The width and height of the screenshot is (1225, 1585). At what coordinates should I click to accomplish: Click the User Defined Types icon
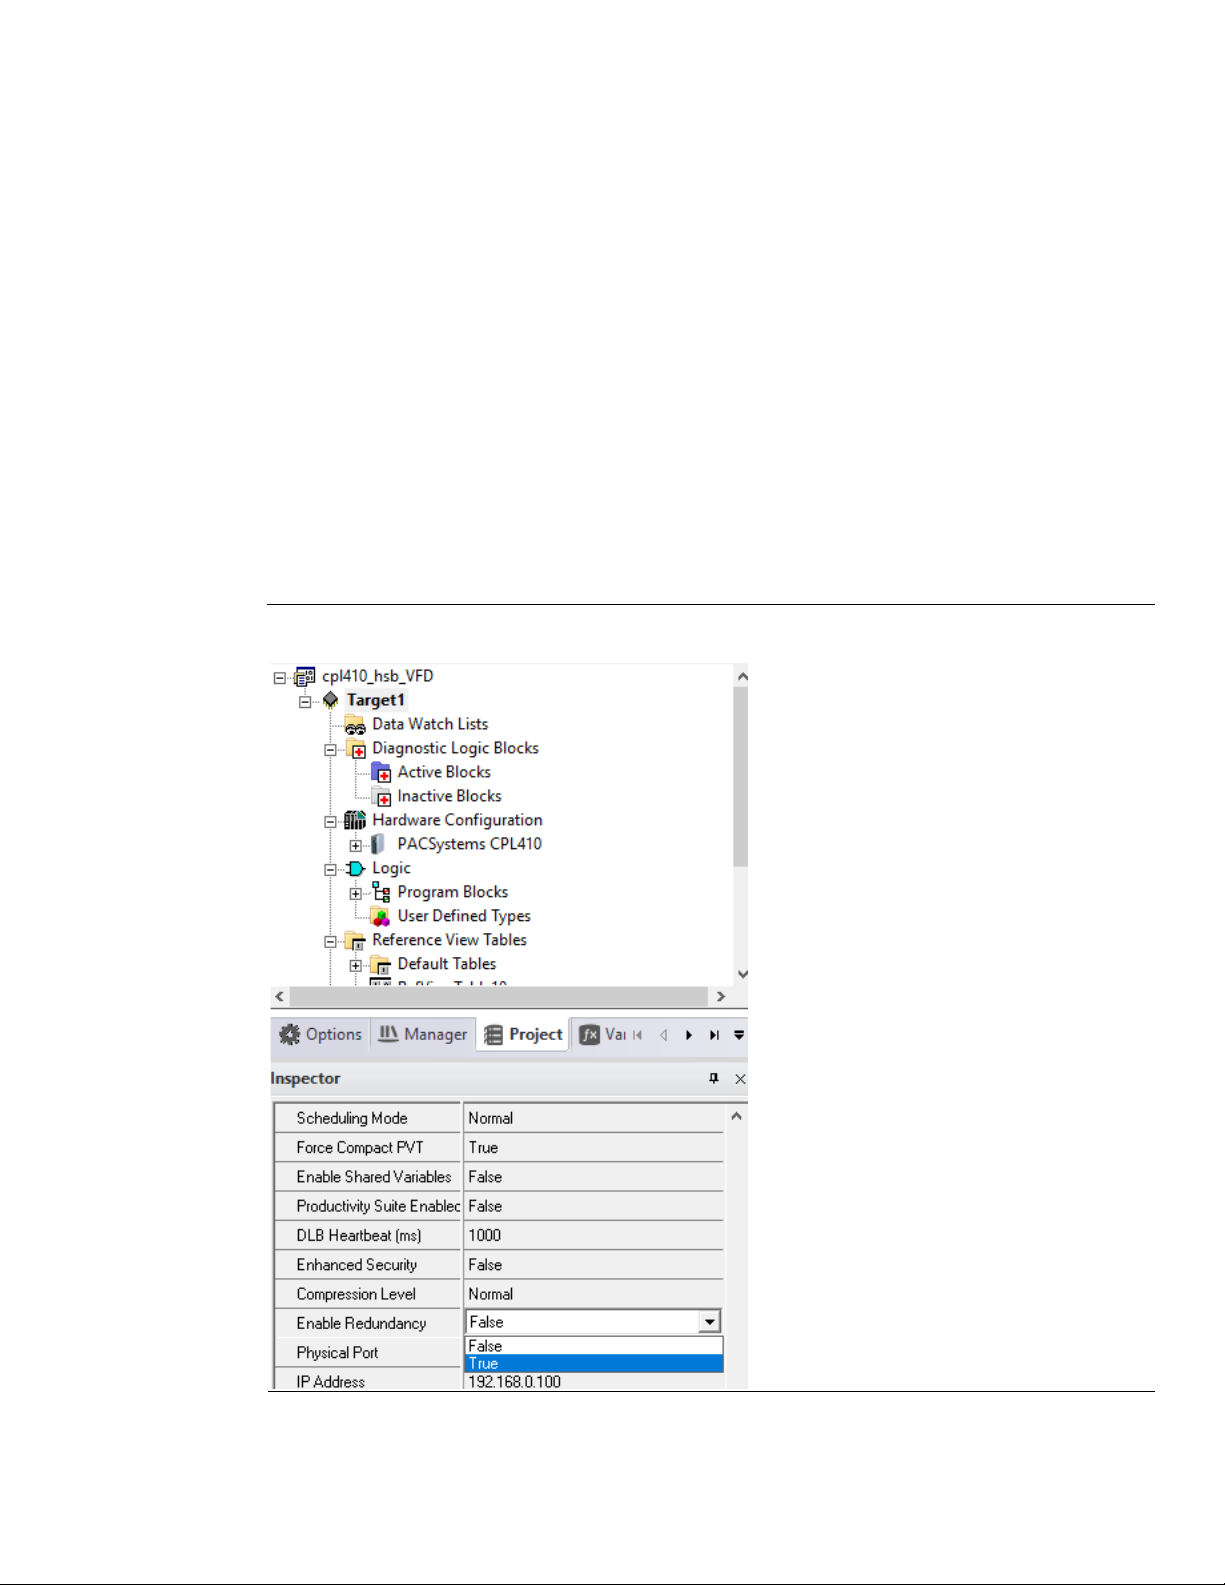(381, 917)
